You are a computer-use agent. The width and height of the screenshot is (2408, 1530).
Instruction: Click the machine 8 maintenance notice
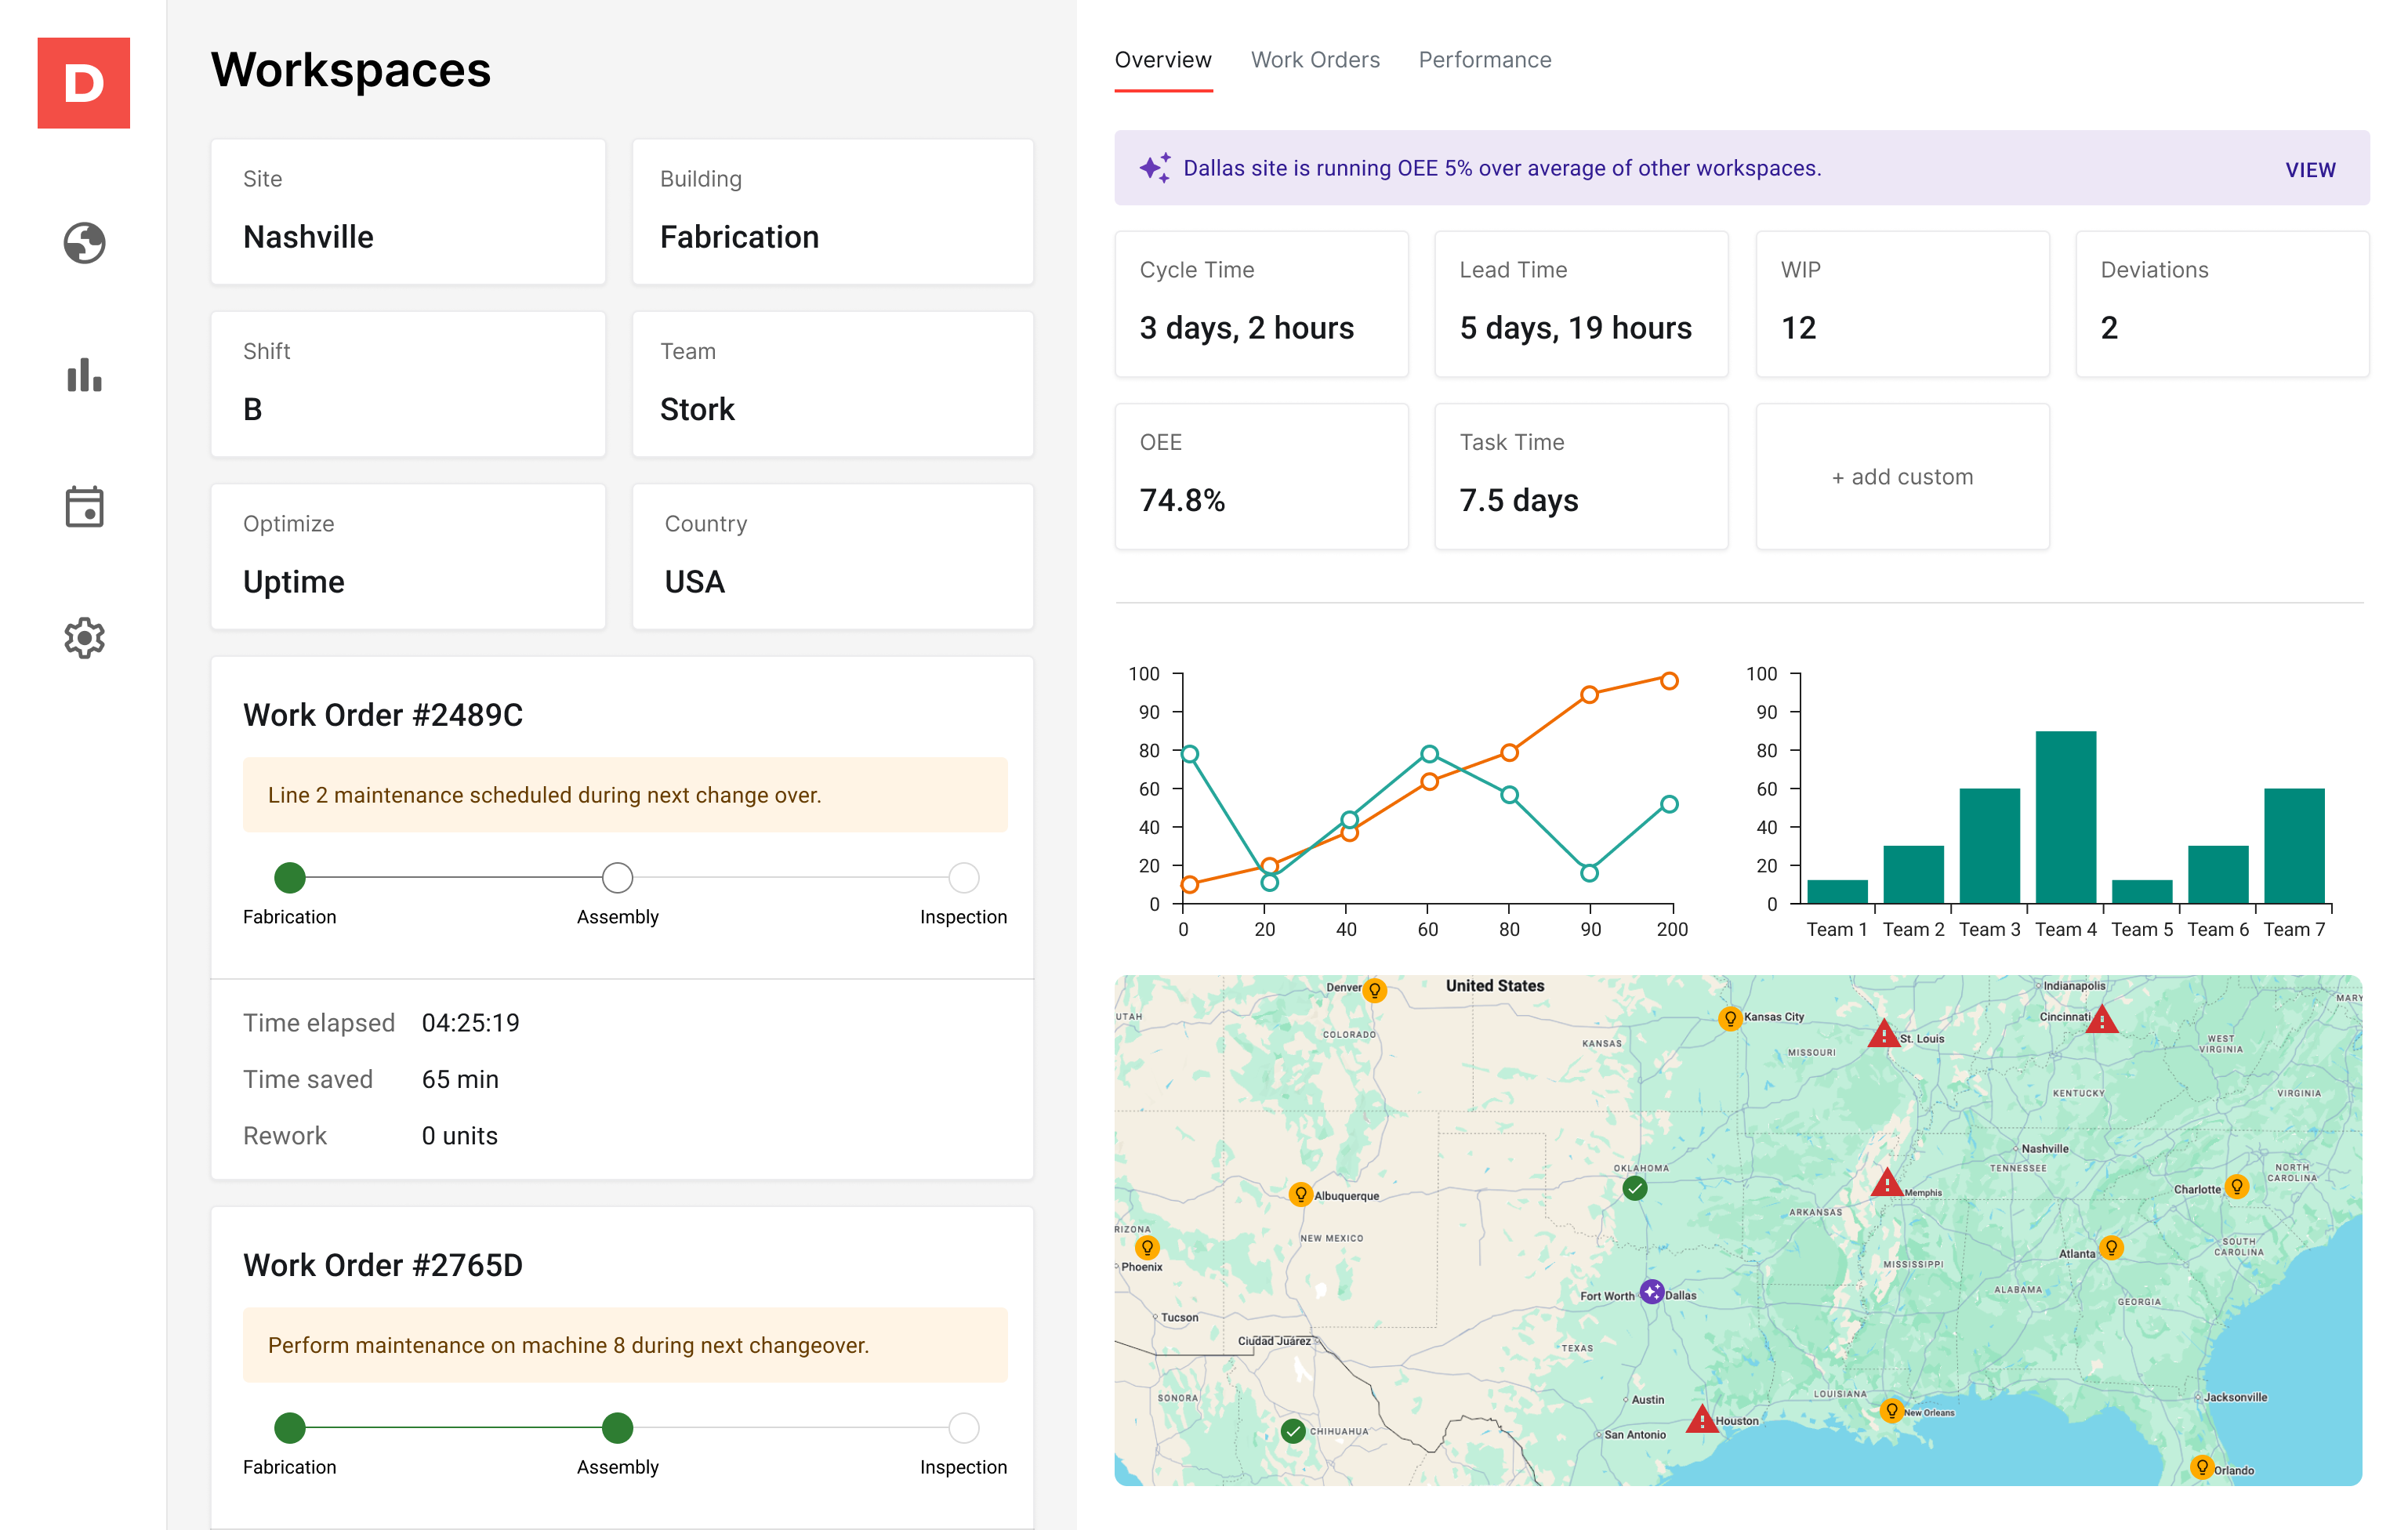[x=625, y=1344]
